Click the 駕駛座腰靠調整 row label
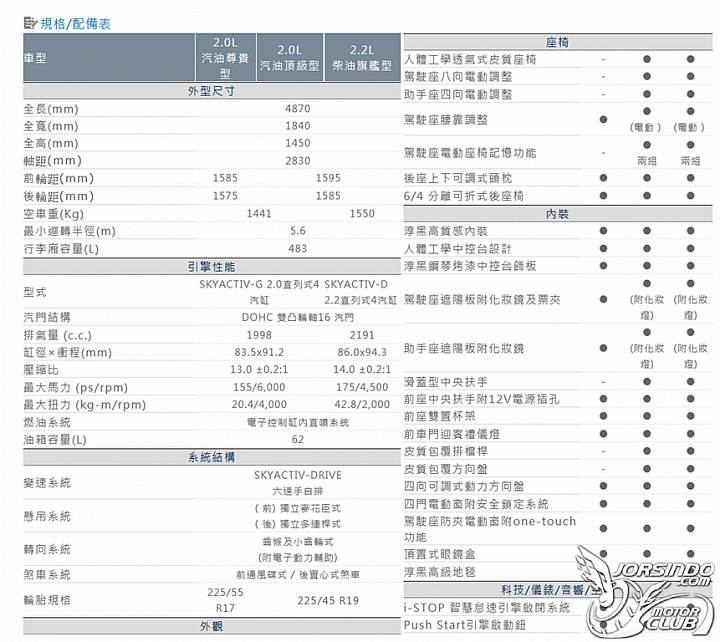720x642 pixels. (446, 120)
